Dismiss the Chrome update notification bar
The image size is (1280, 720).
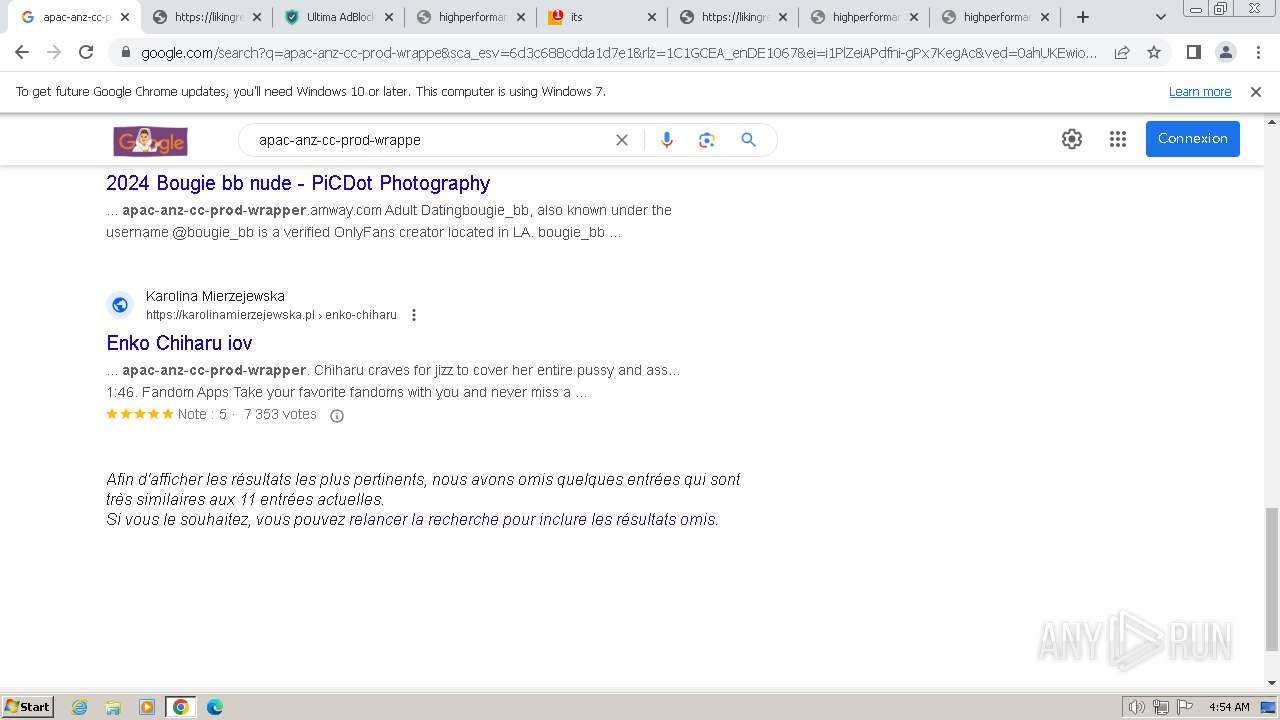click(x=1256, y=91)
